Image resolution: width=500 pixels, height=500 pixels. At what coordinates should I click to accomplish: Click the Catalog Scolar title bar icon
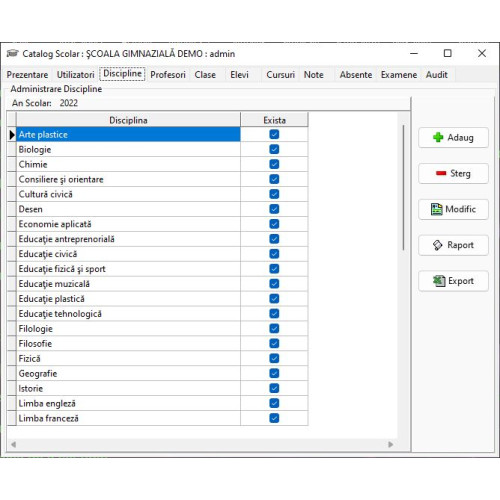[12, 53]
